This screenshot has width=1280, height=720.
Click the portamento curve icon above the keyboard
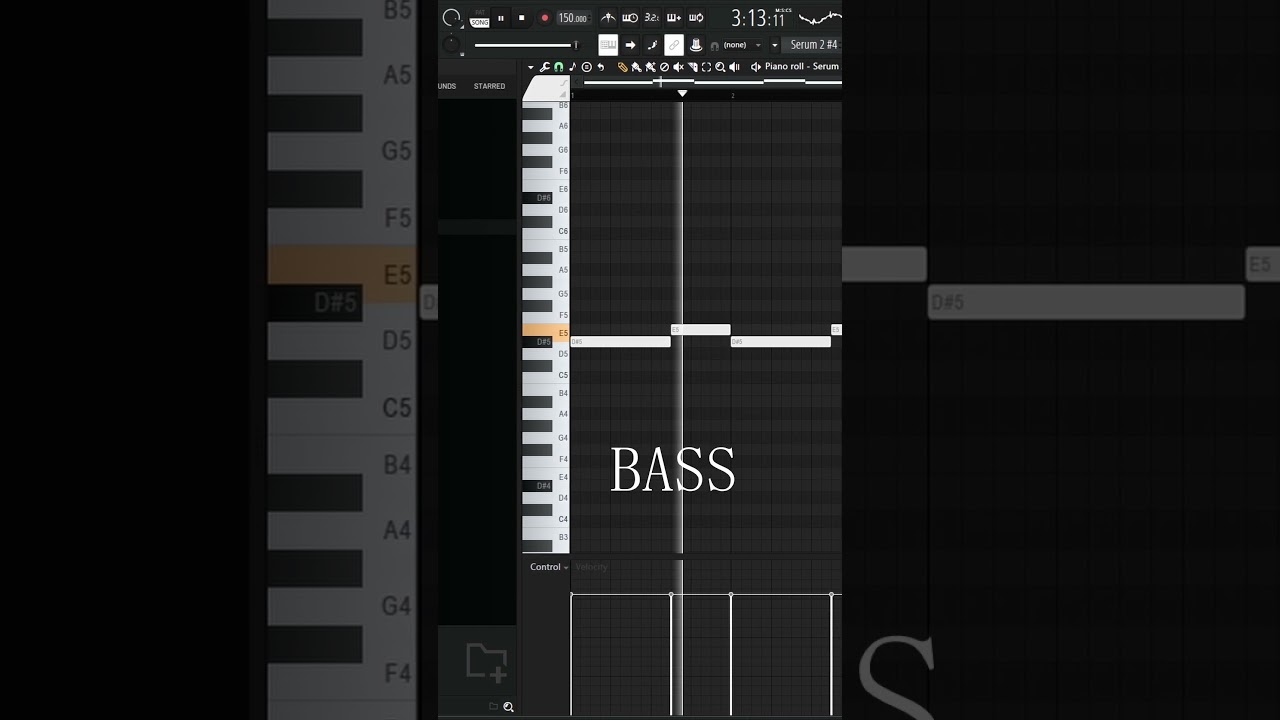point(564,83)
